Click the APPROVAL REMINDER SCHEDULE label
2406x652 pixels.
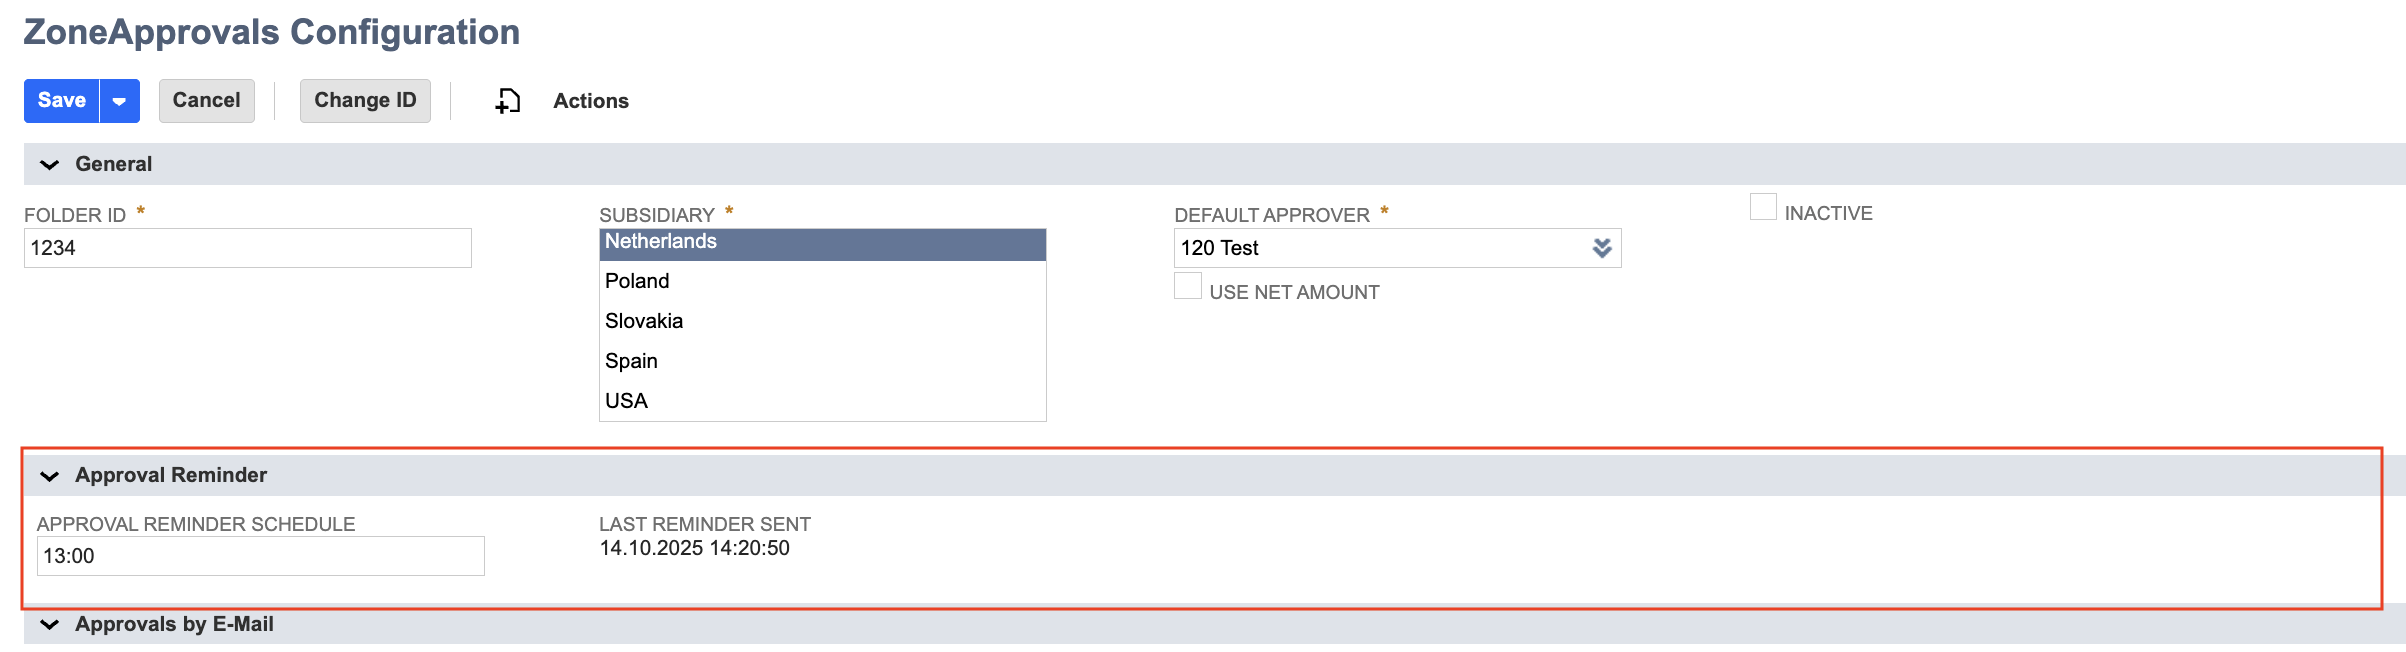[196, 524]
